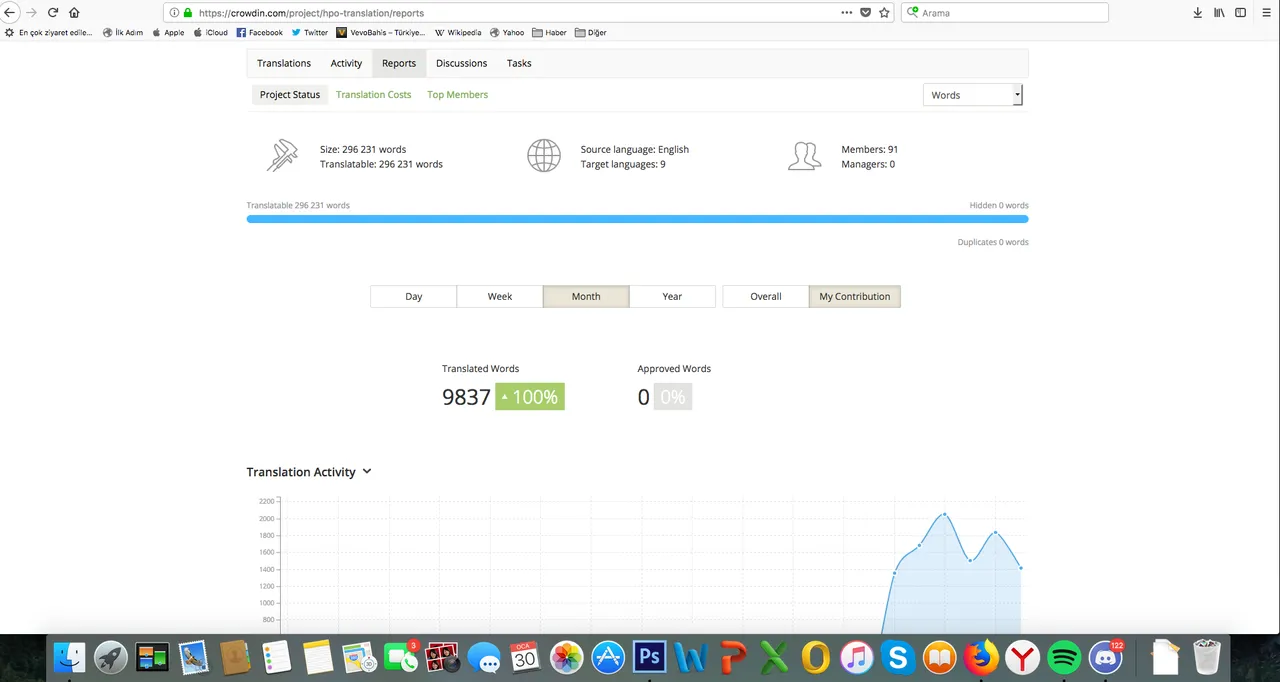Image resolution: width=1280 pixels, height=682 pixels.
Task: Select the Month period button
Action: (586, 296)
